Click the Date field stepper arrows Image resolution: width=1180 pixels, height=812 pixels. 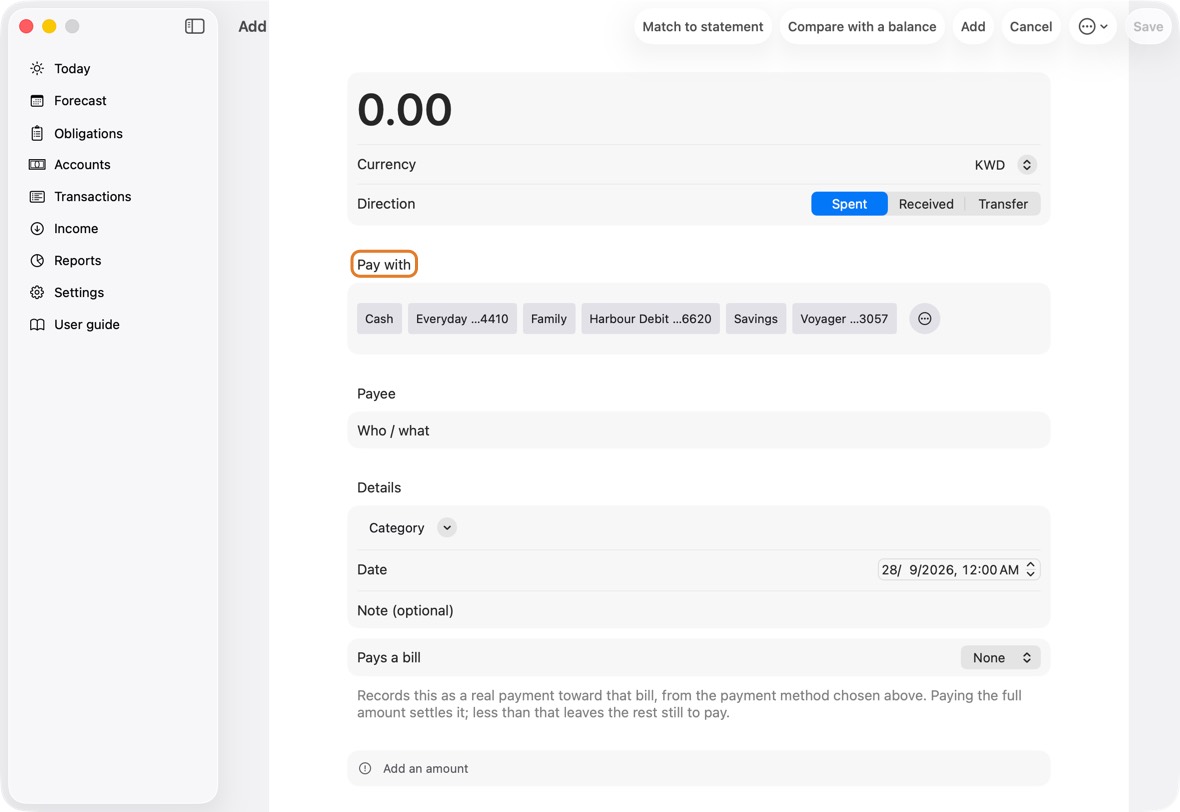click(x=1030, y=570)
